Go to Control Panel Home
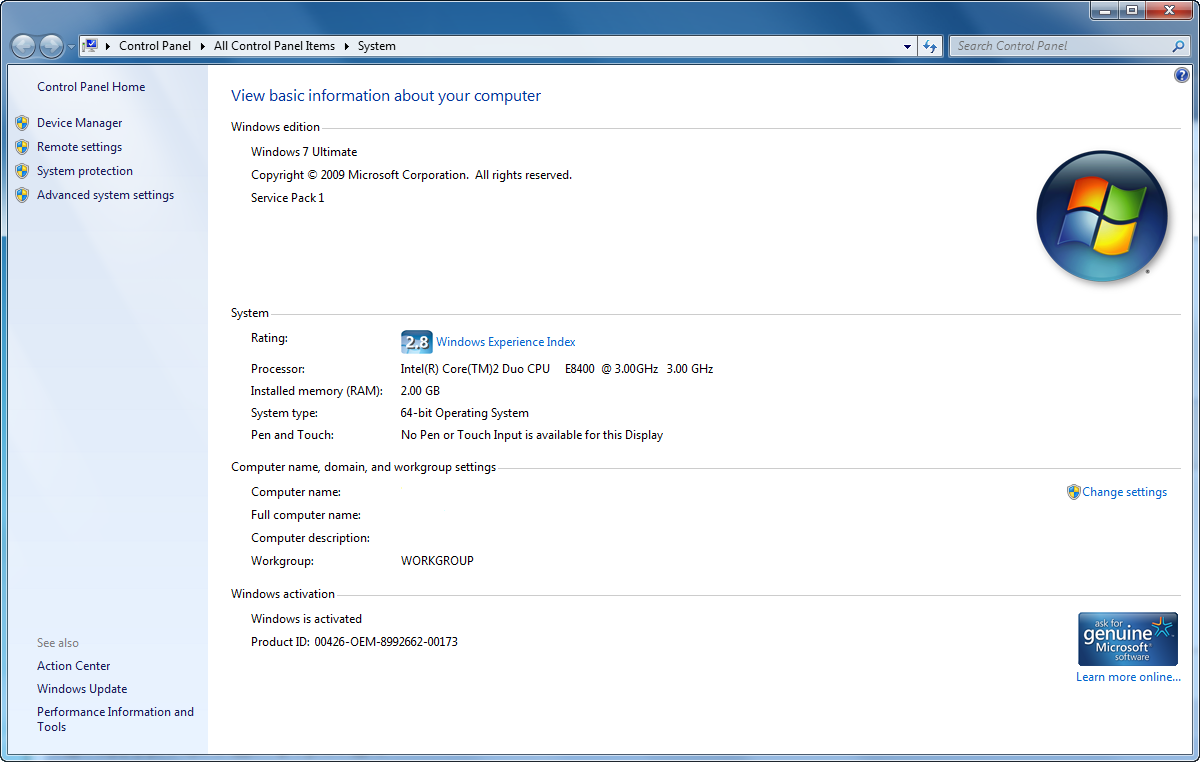The height and width of the screenshot is (762, 1200). 91,87
